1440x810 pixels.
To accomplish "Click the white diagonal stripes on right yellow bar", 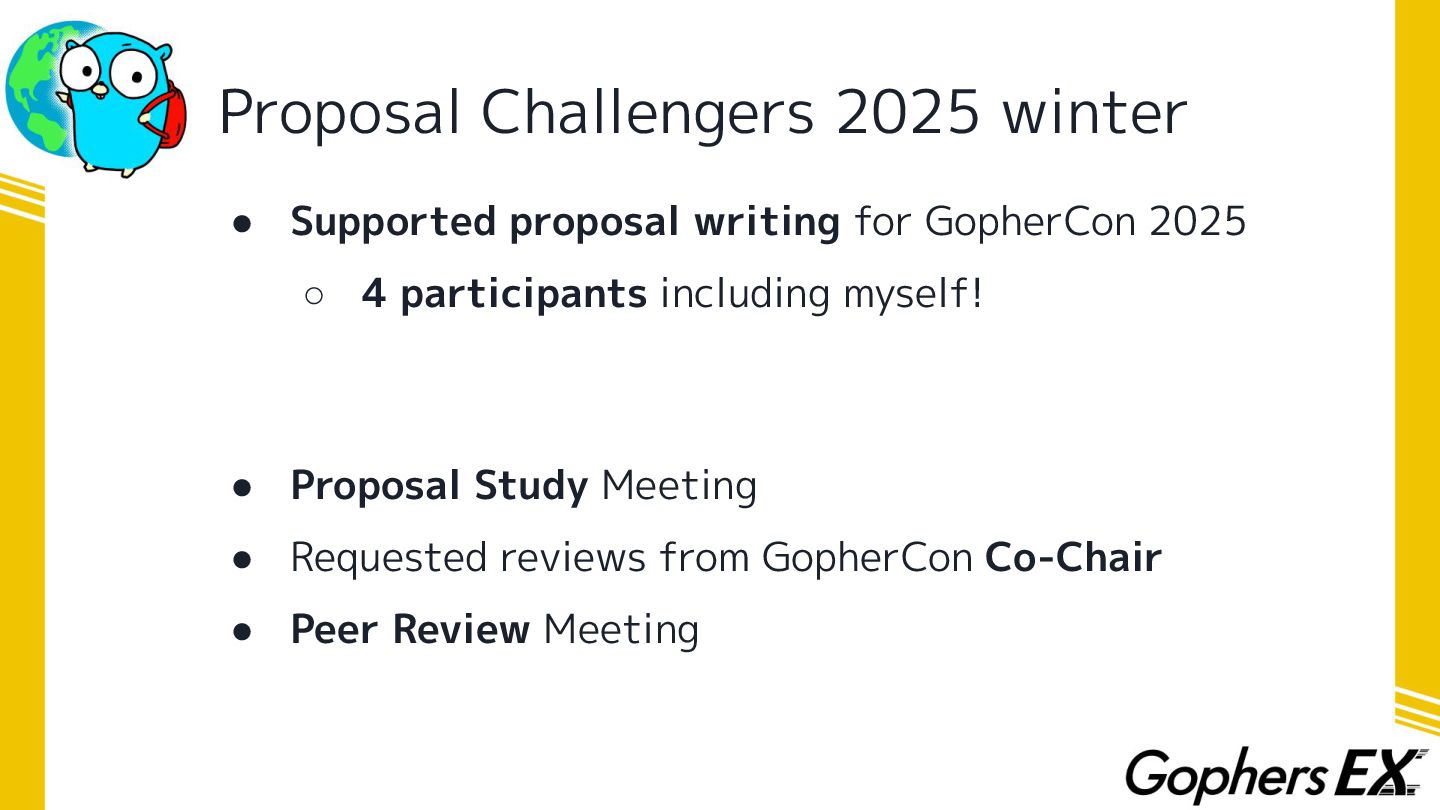I will (1417, 710).
